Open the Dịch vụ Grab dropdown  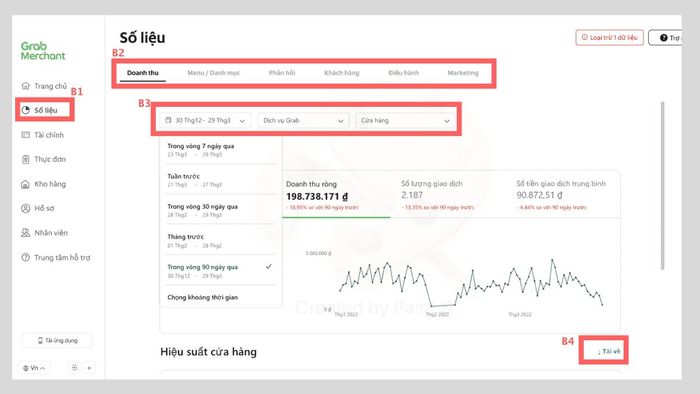303,120
